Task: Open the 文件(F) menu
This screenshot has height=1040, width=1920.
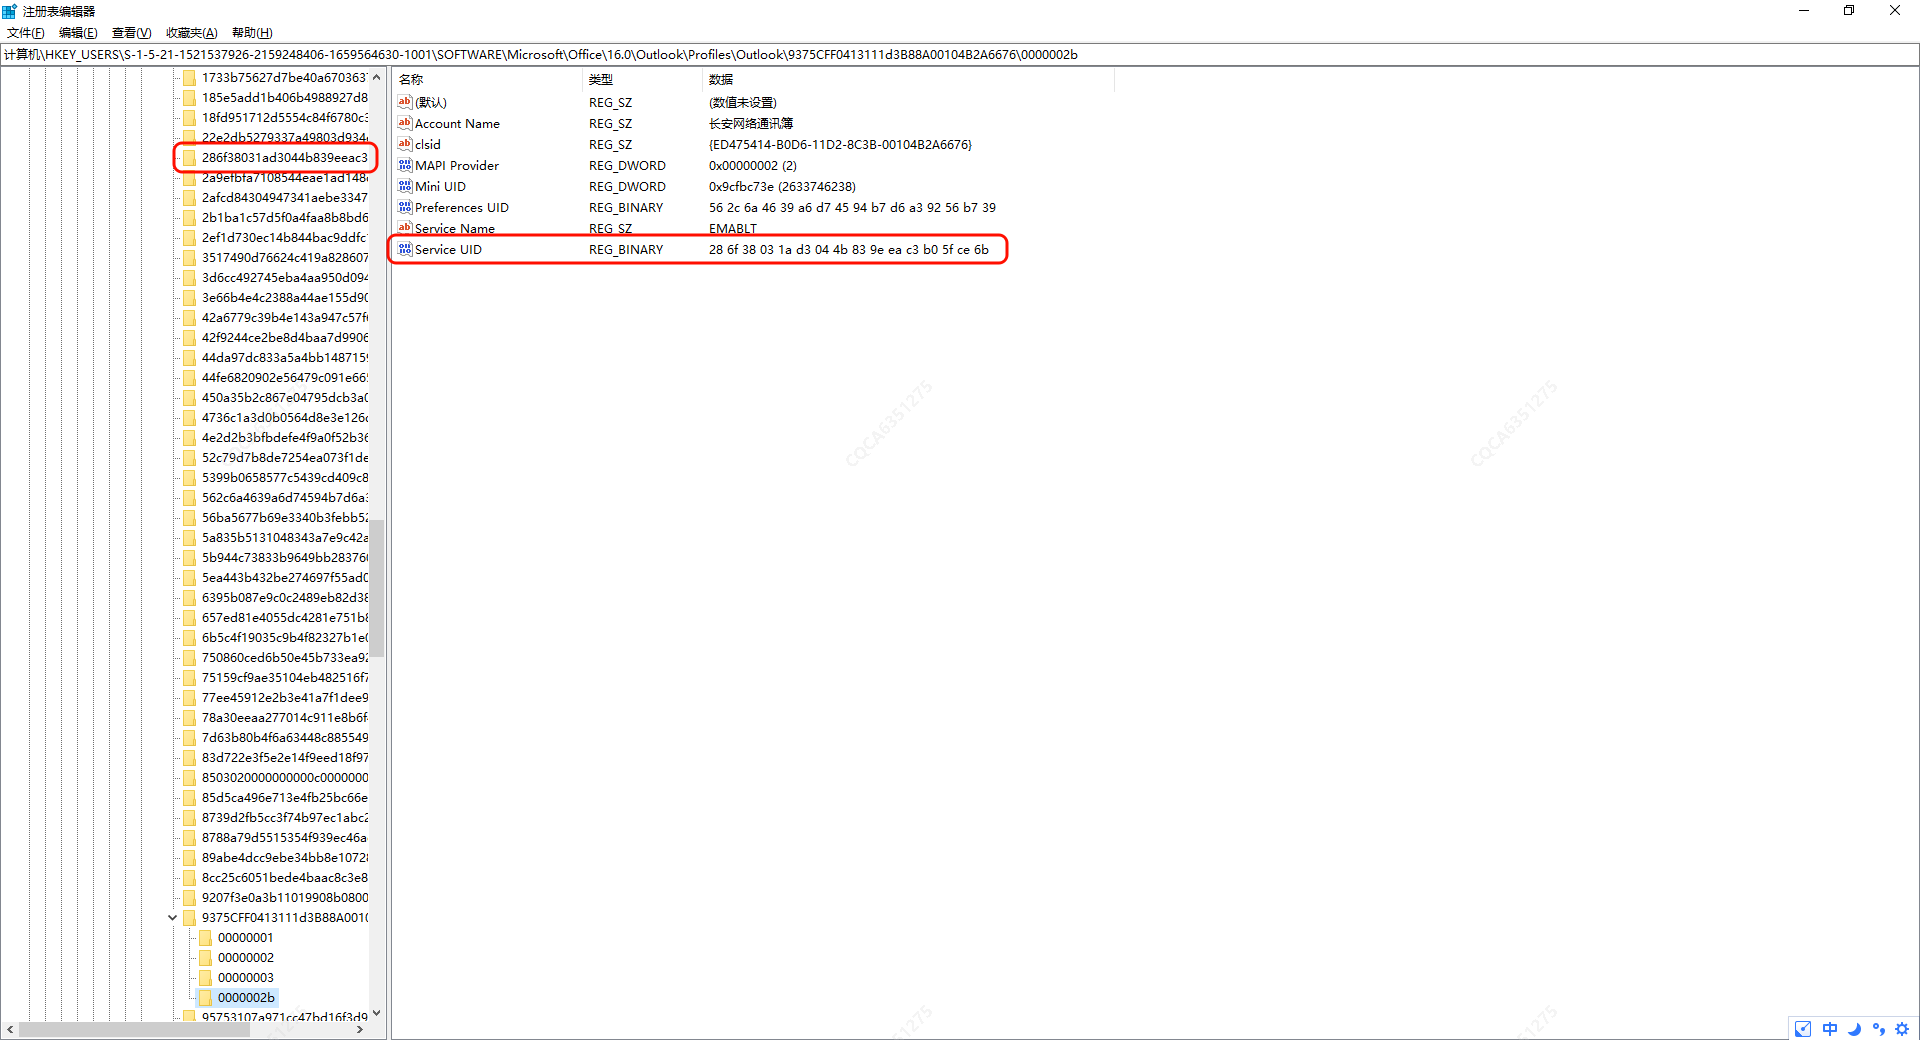Action: coord(26,33)
